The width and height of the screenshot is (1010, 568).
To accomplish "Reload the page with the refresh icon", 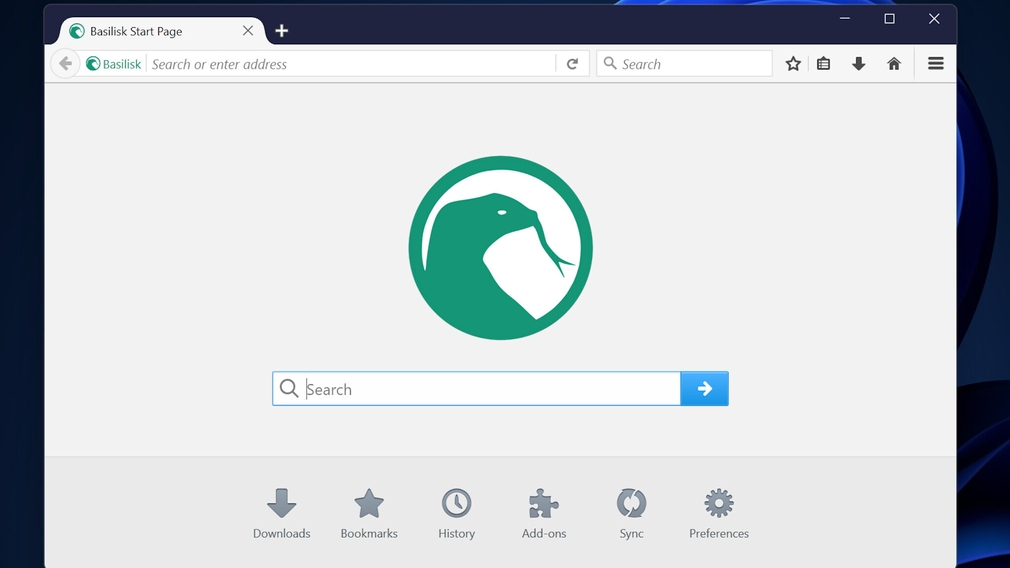I will coord(572,64).
